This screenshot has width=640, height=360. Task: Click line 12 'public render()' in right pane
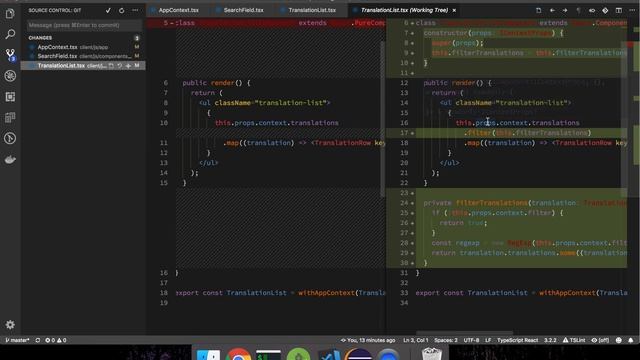(x=457, y=83)
